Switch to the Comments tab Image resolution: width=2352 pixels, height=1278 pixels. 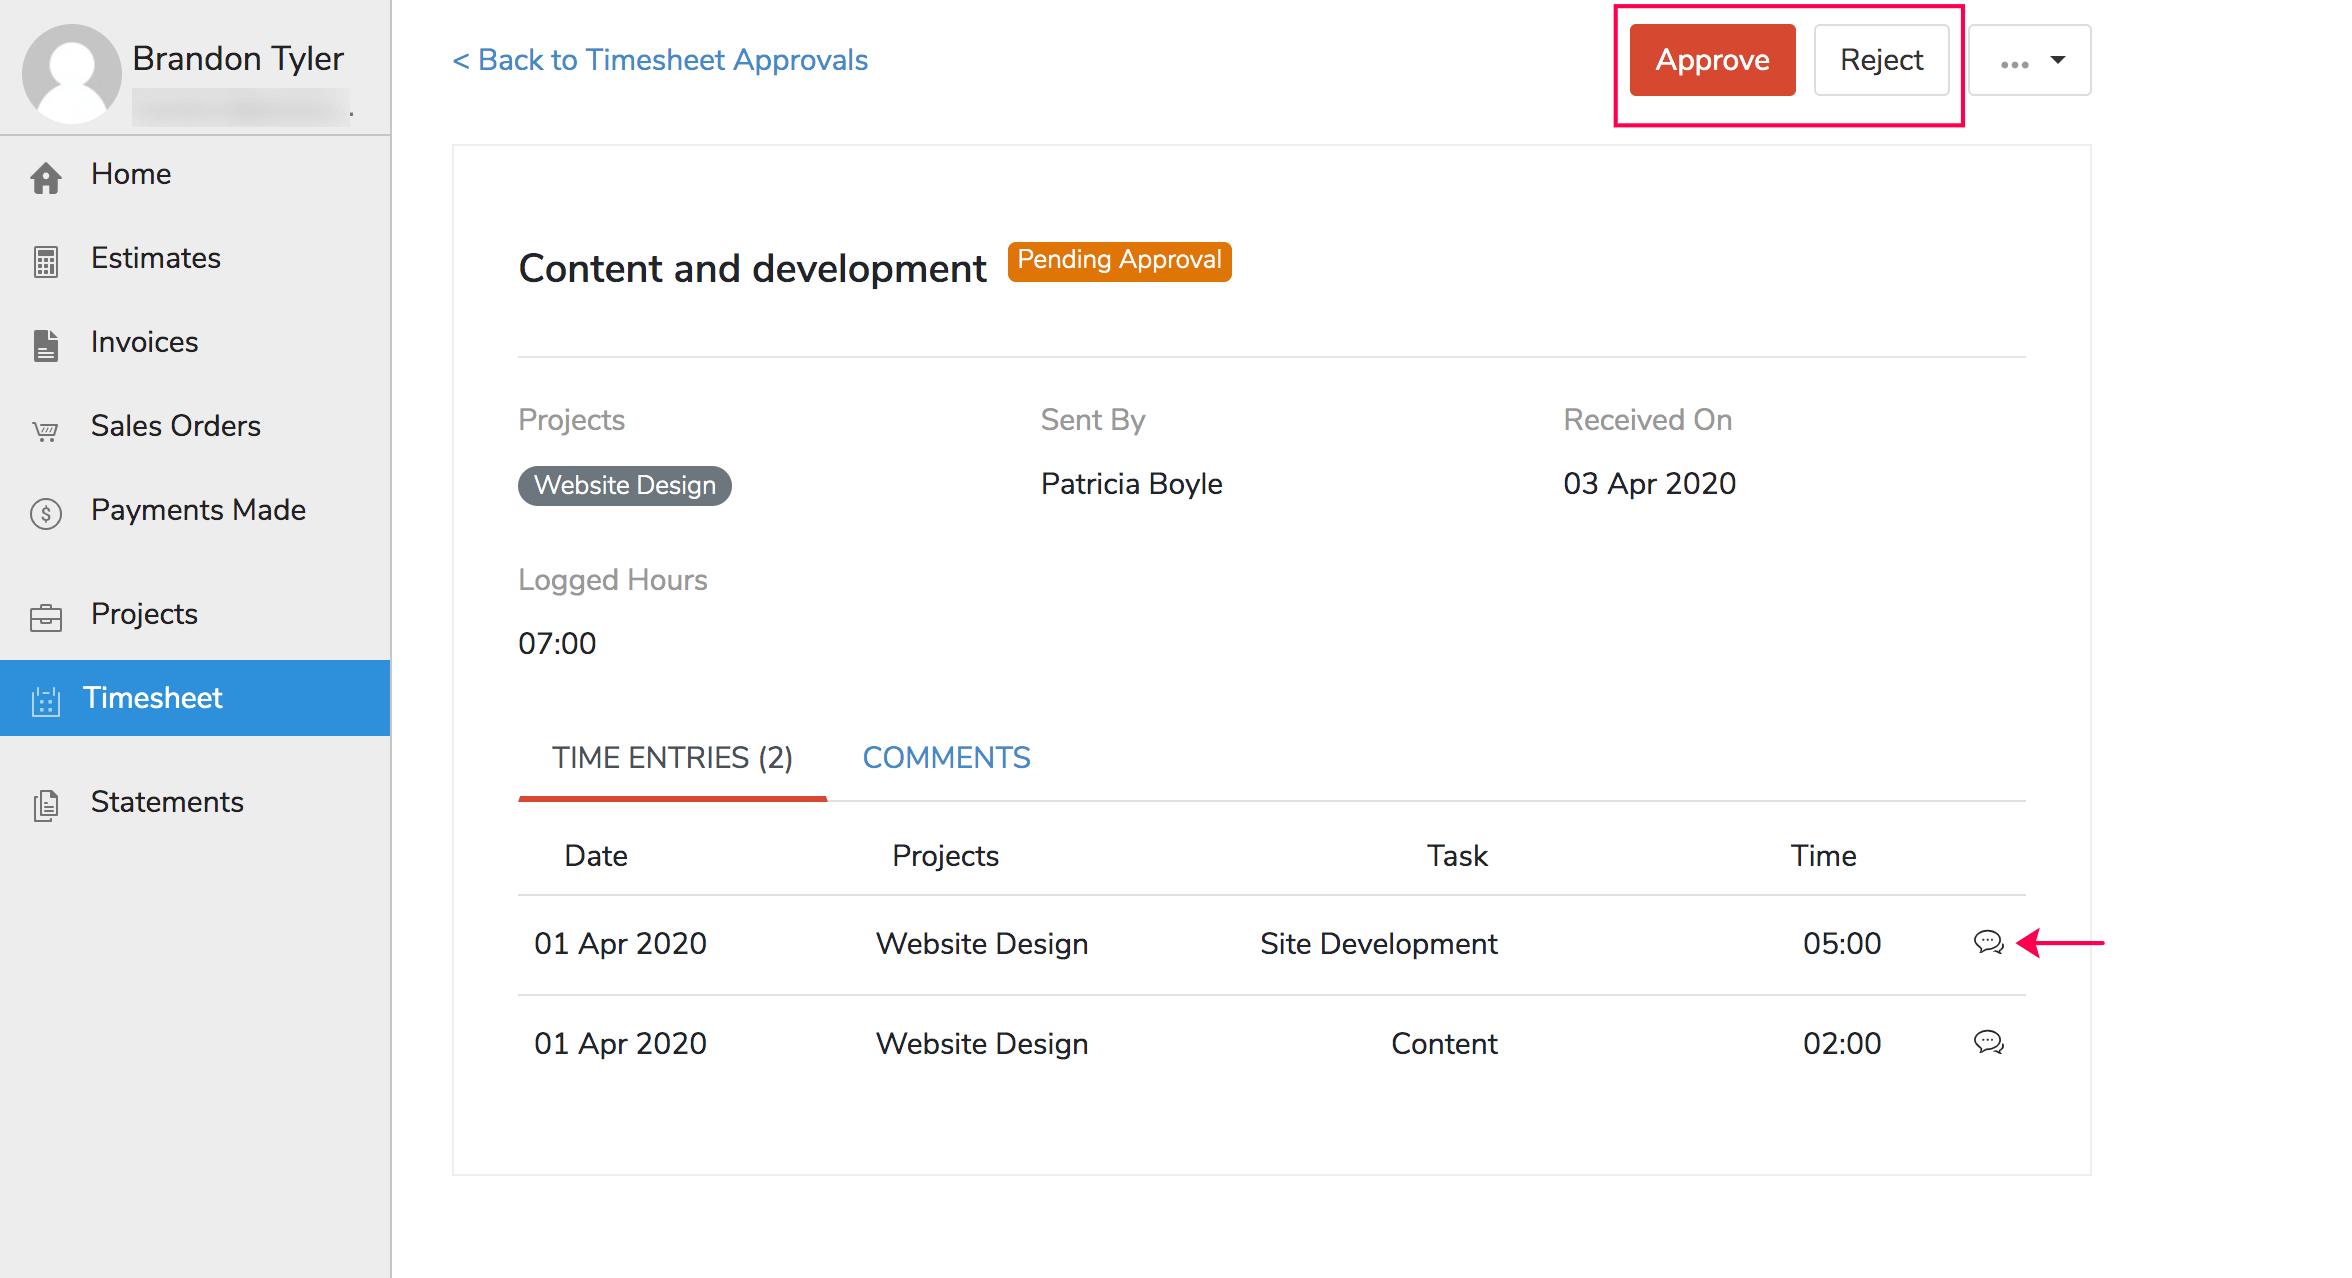click(x=946, y=757)
